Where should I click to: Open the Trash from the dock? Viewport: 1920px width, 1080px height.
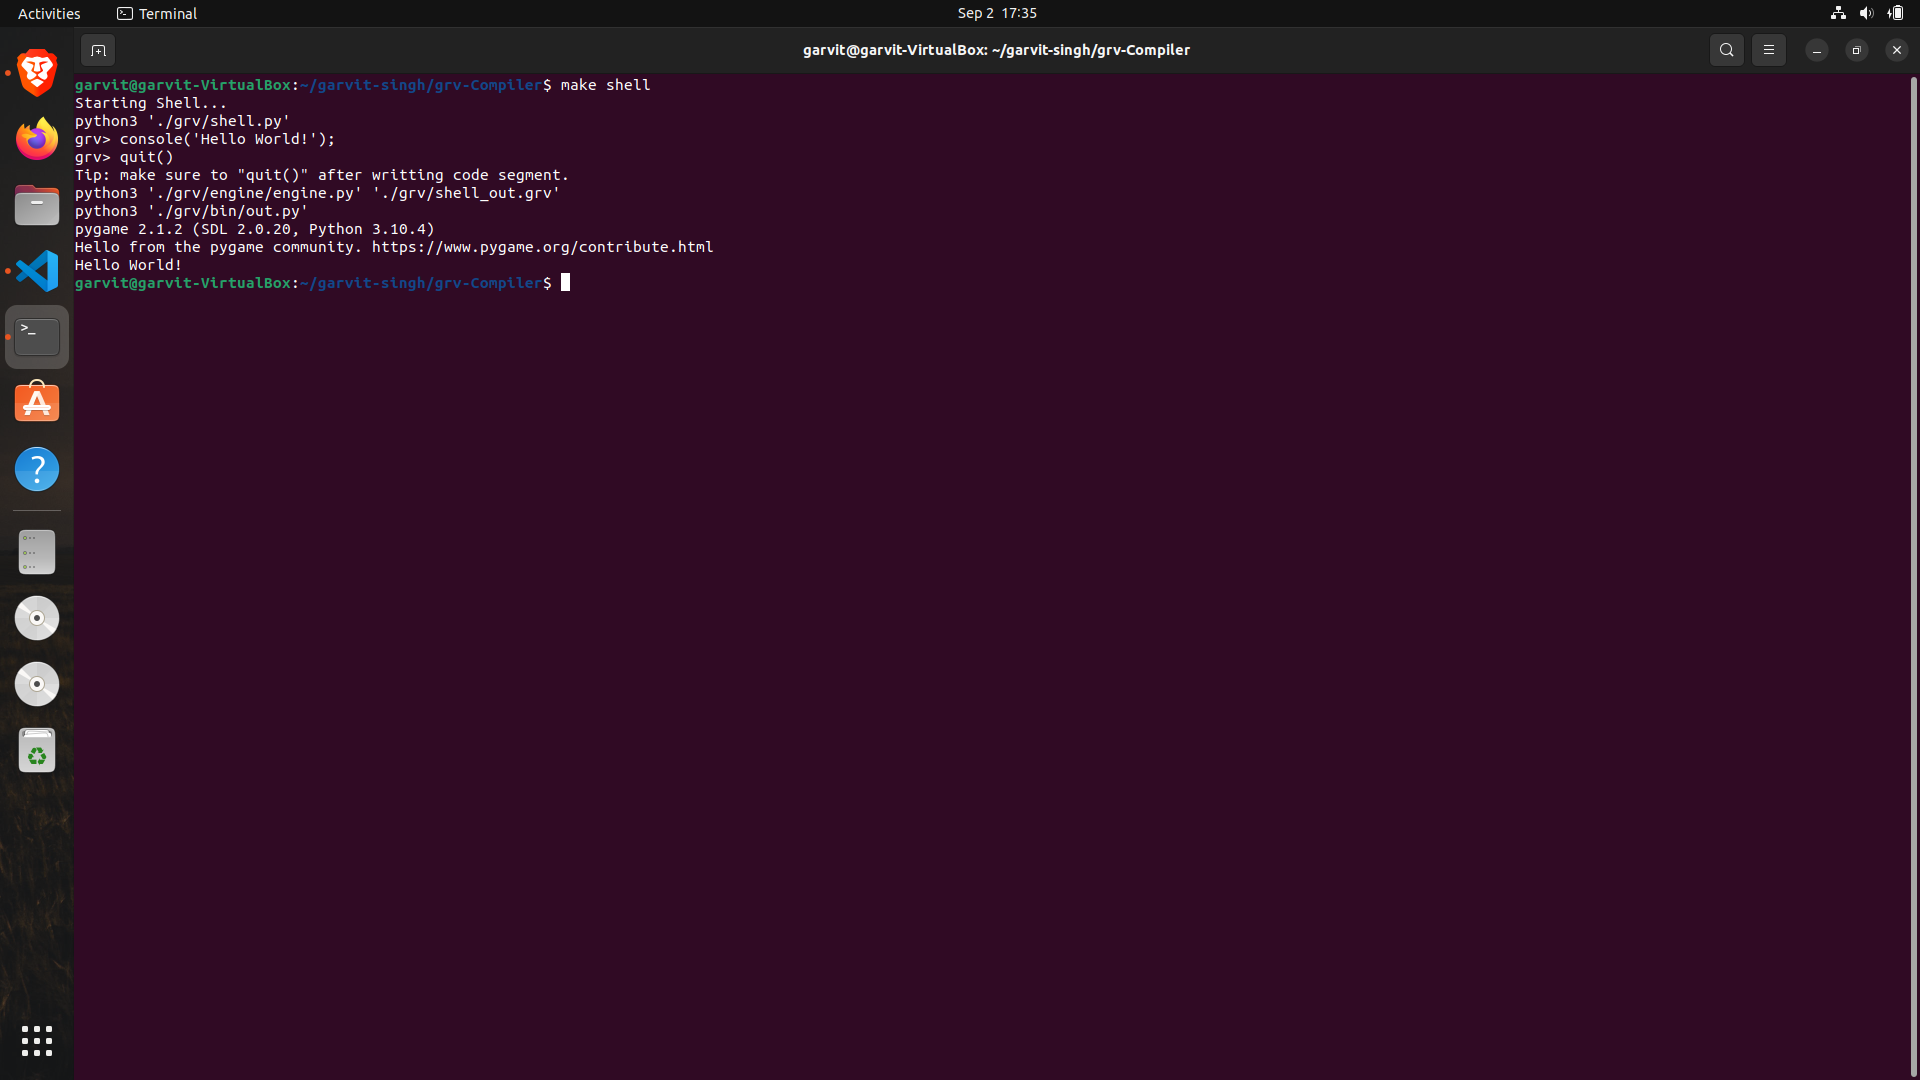[37, 750]
